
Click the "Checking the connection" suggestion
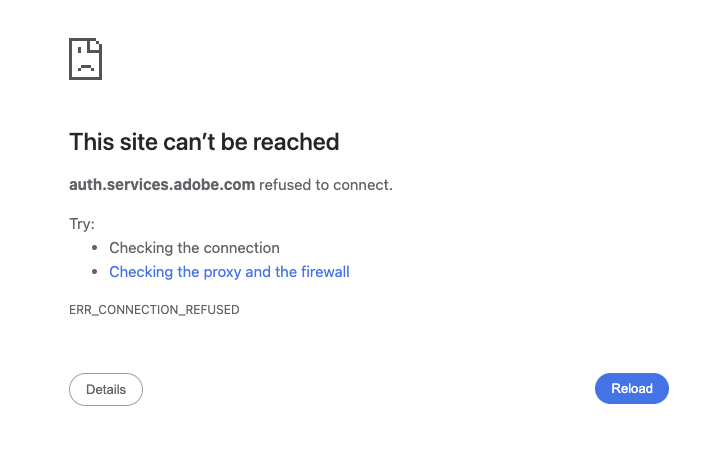point(194,248)
